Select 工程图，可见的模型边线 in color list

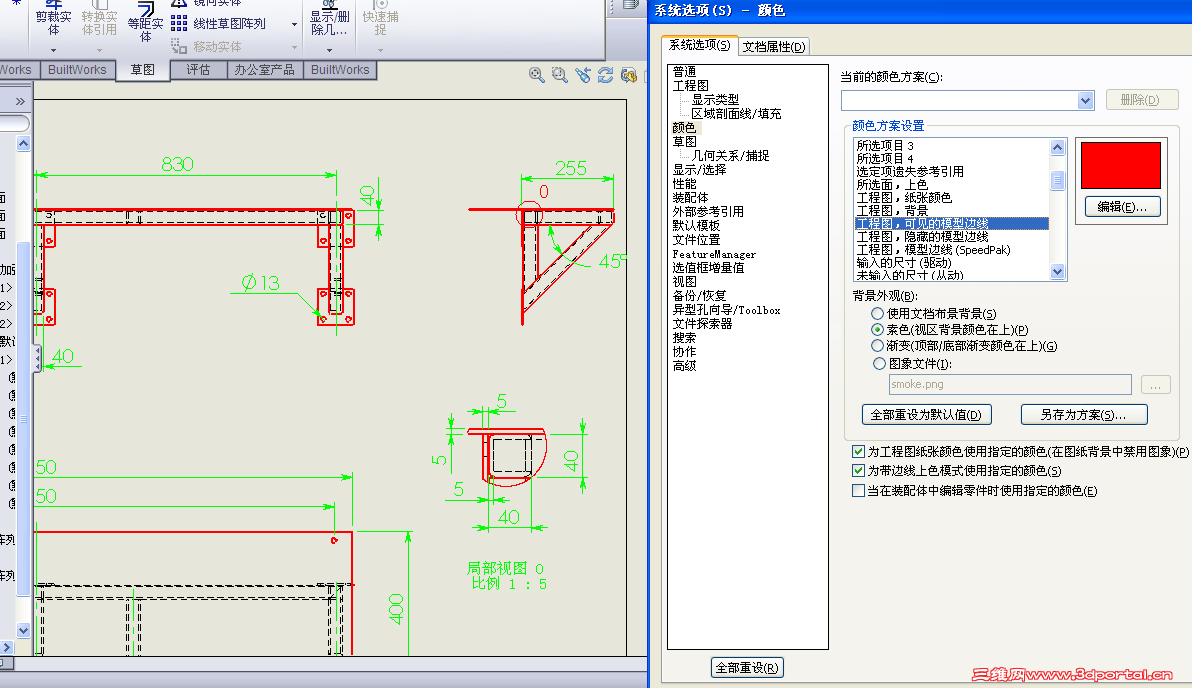click(951, 224)
